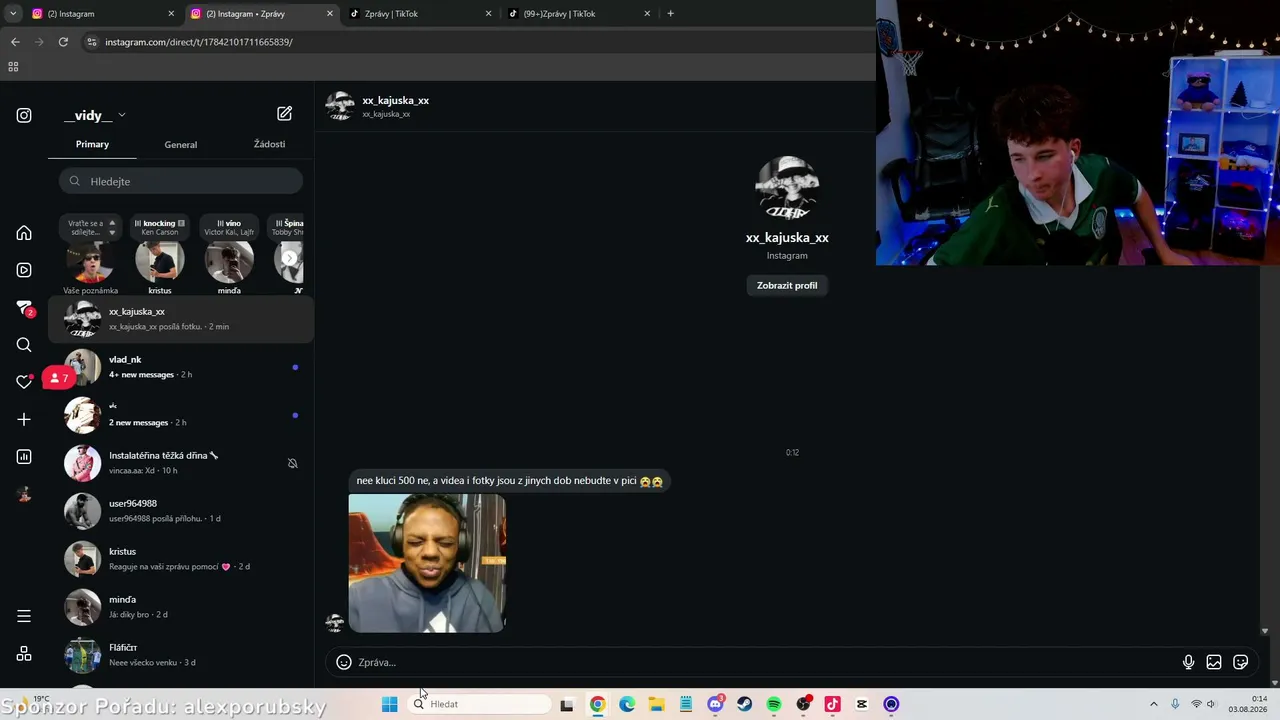Go to Instagram Home feed icon
This screenshot has height=720, width=1280.
24,233
